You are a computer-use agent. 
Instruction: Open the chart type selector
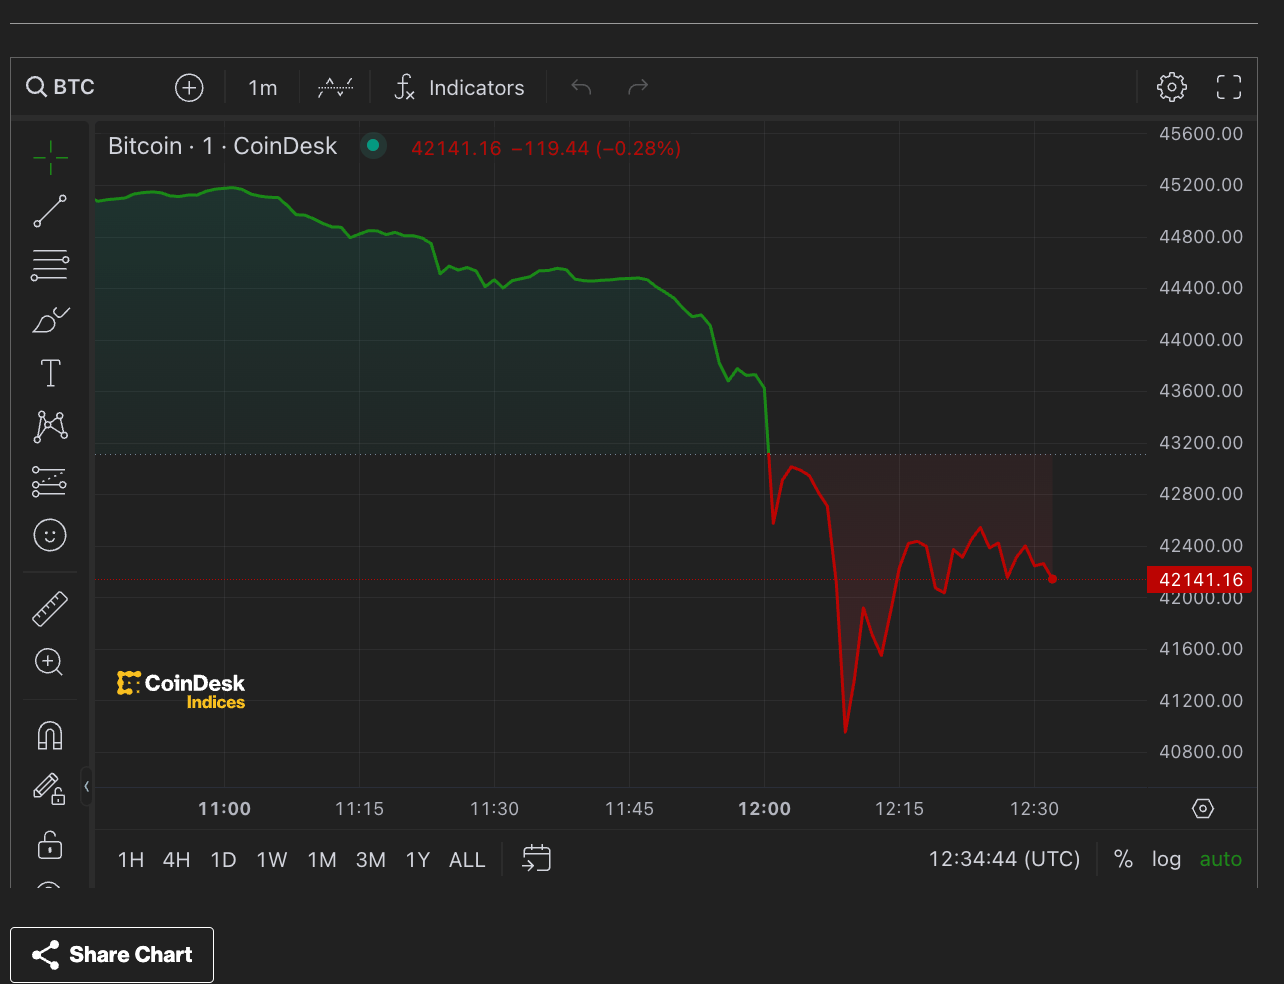coord(335,87)
